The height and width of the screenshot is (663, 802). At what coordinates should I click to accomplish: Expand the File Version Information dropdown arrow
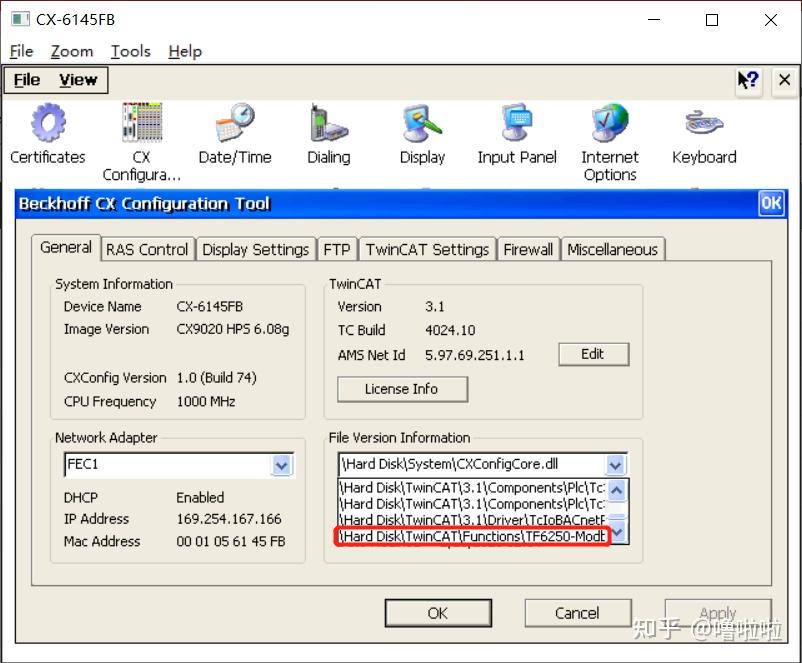[615, 465]
